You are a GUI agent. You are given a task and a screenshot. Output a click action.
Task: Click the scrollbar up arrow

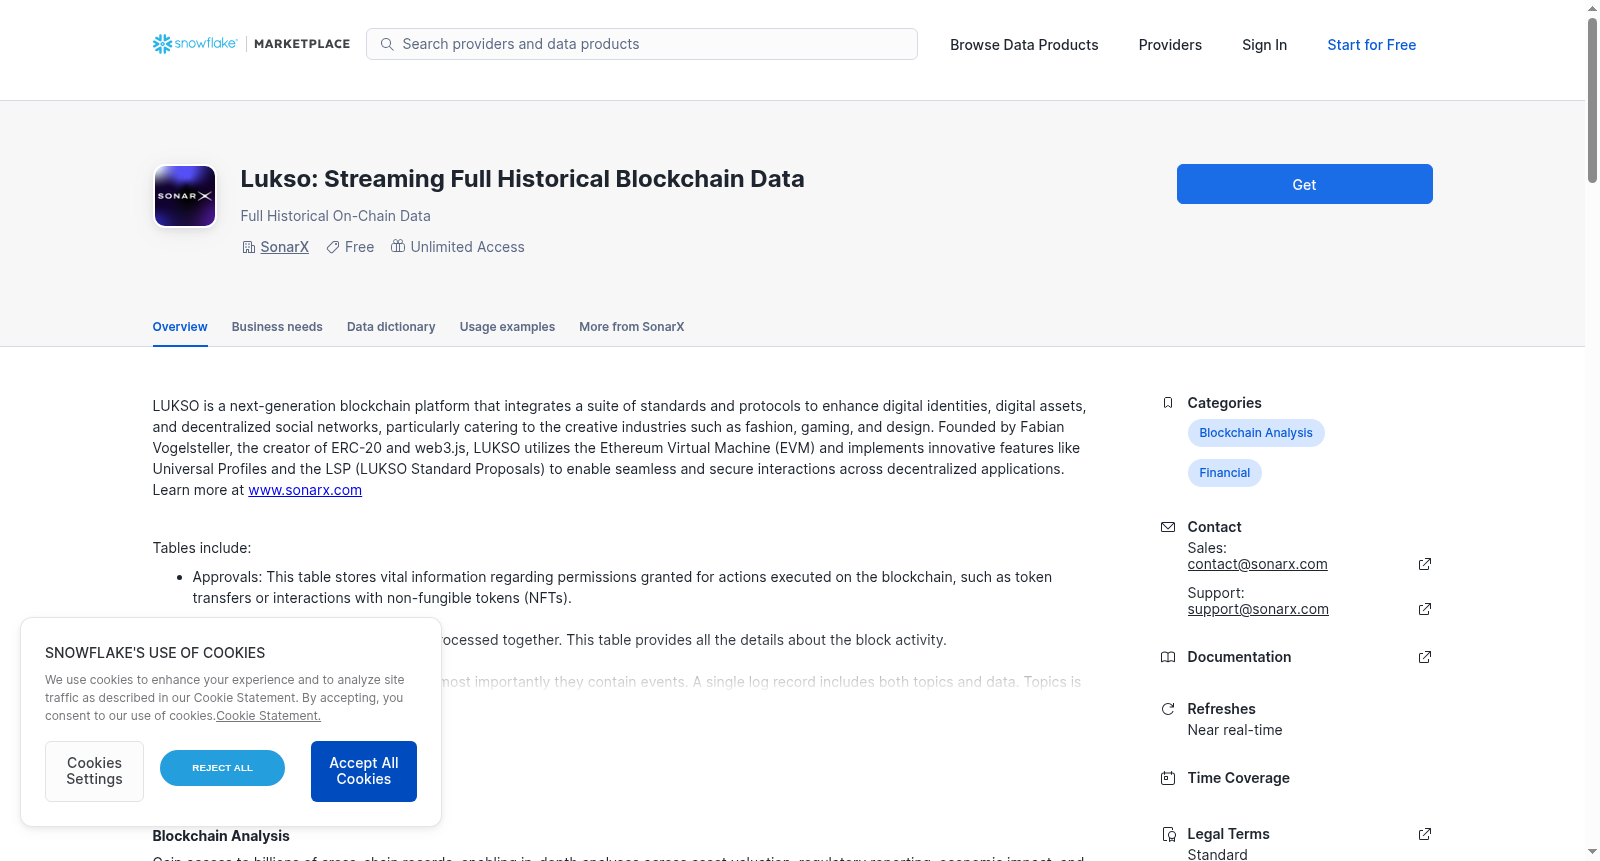1592,8
